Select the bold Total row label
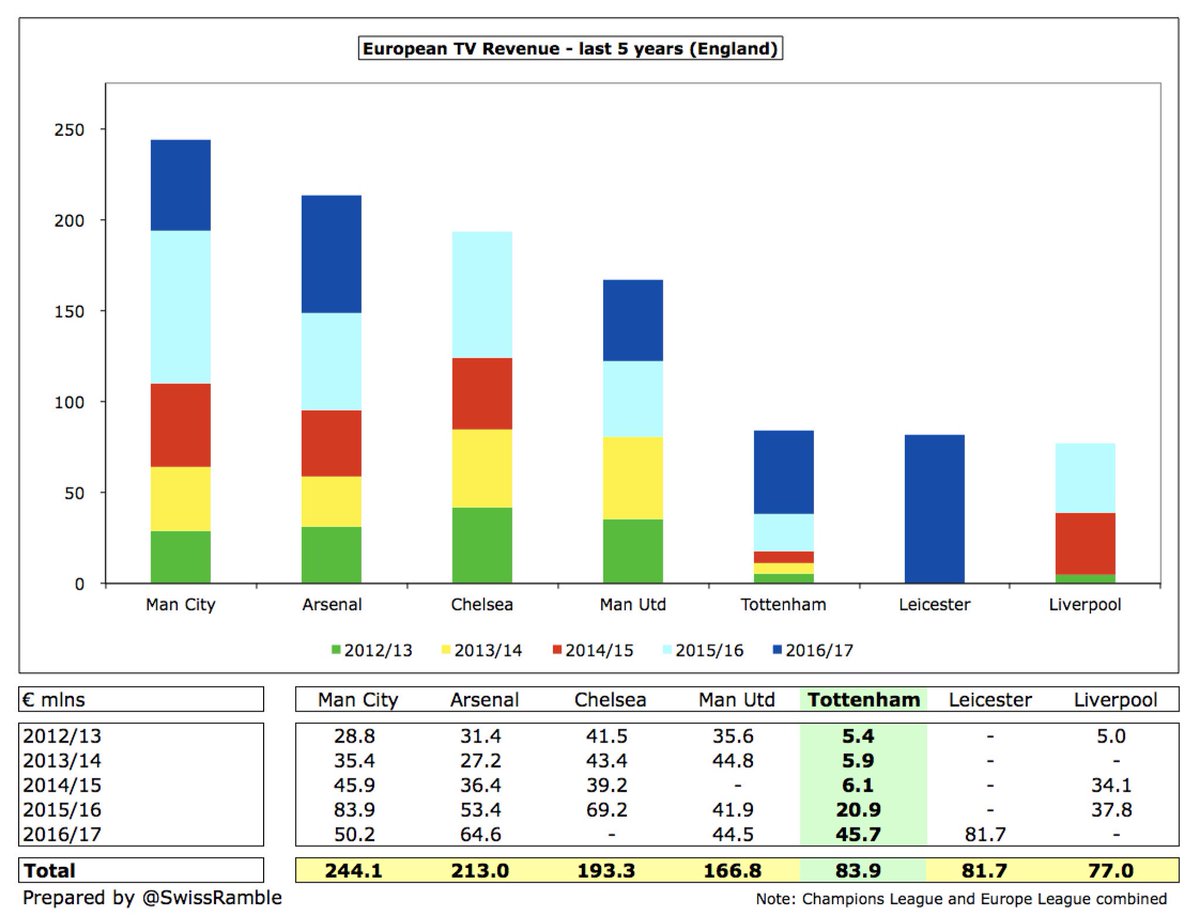 coord(50,871)
